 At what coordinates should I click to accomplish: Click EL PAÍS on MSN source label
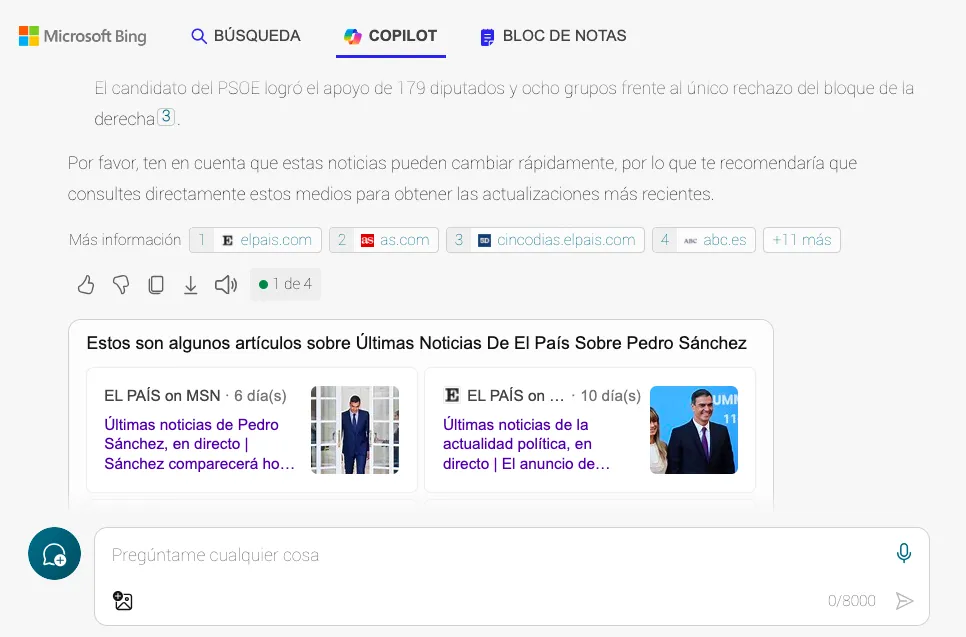[162, 396]
